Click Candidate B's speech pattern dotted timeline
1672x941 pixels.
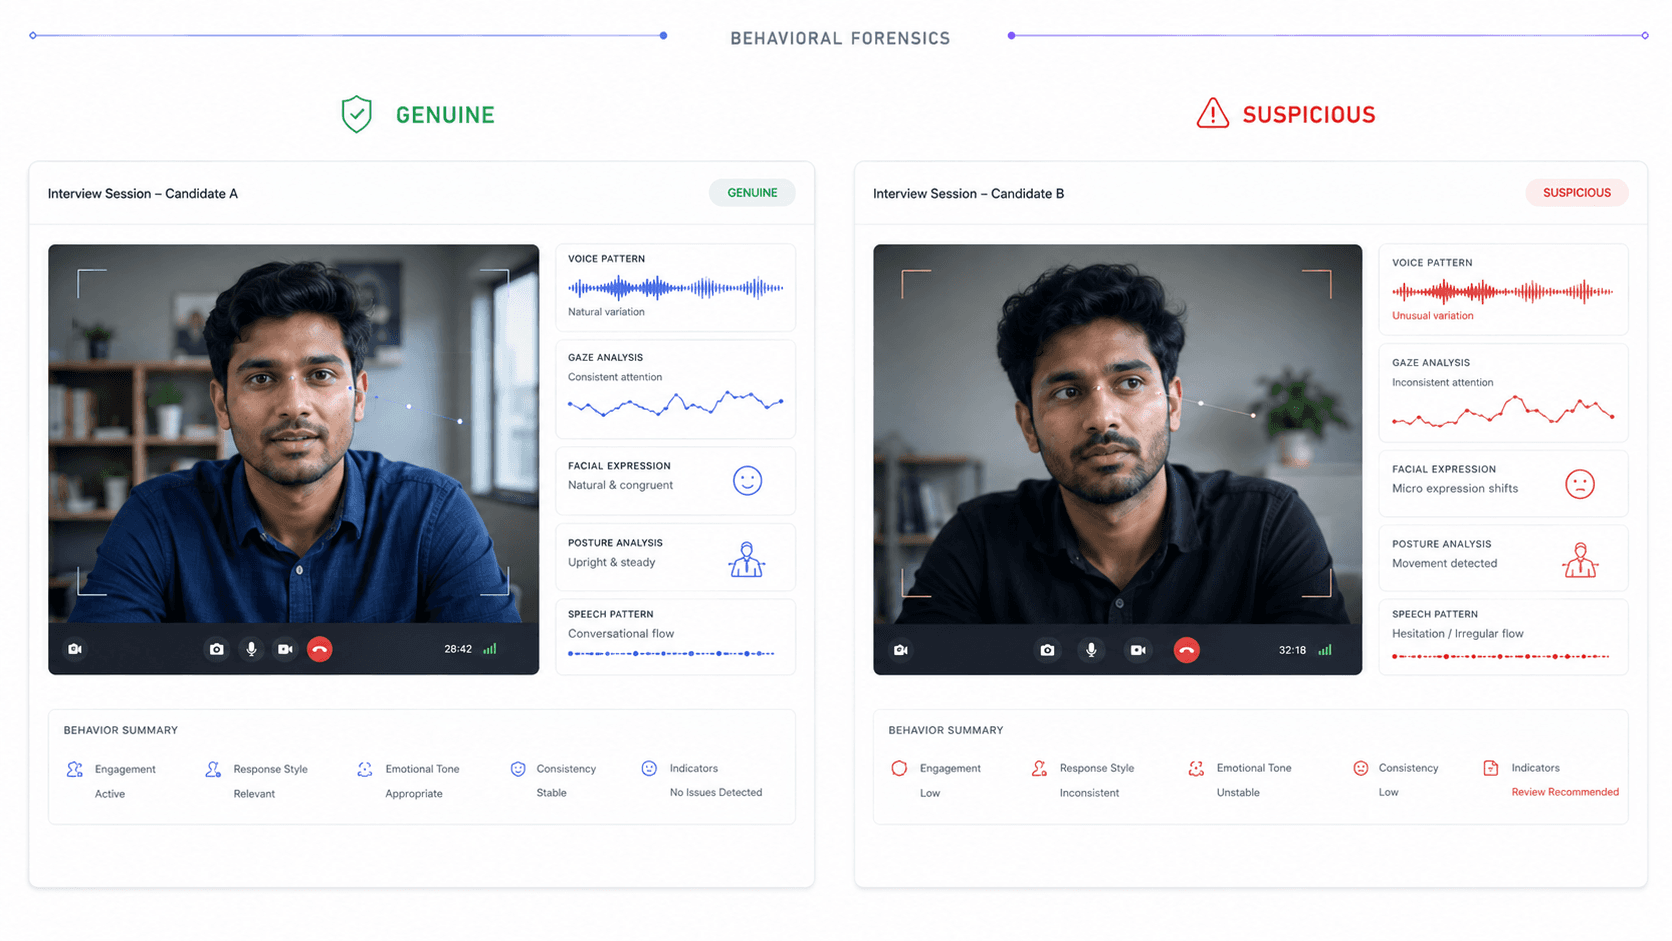point(1501,657)
